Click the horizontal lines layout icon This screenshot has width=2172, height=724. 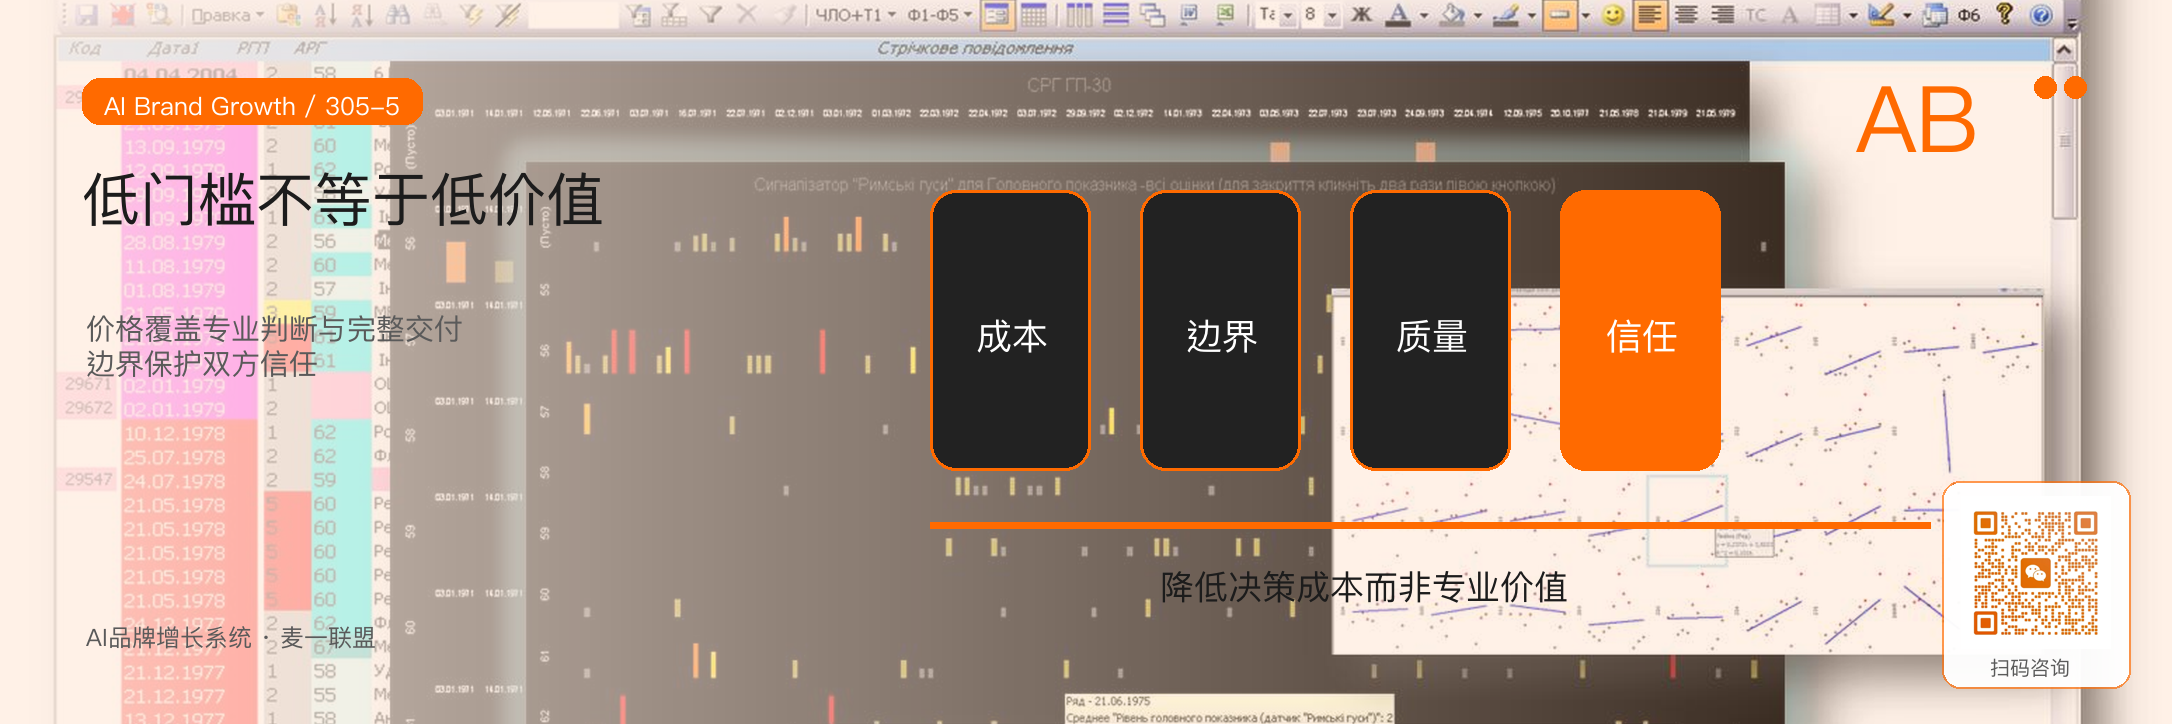1116,15
